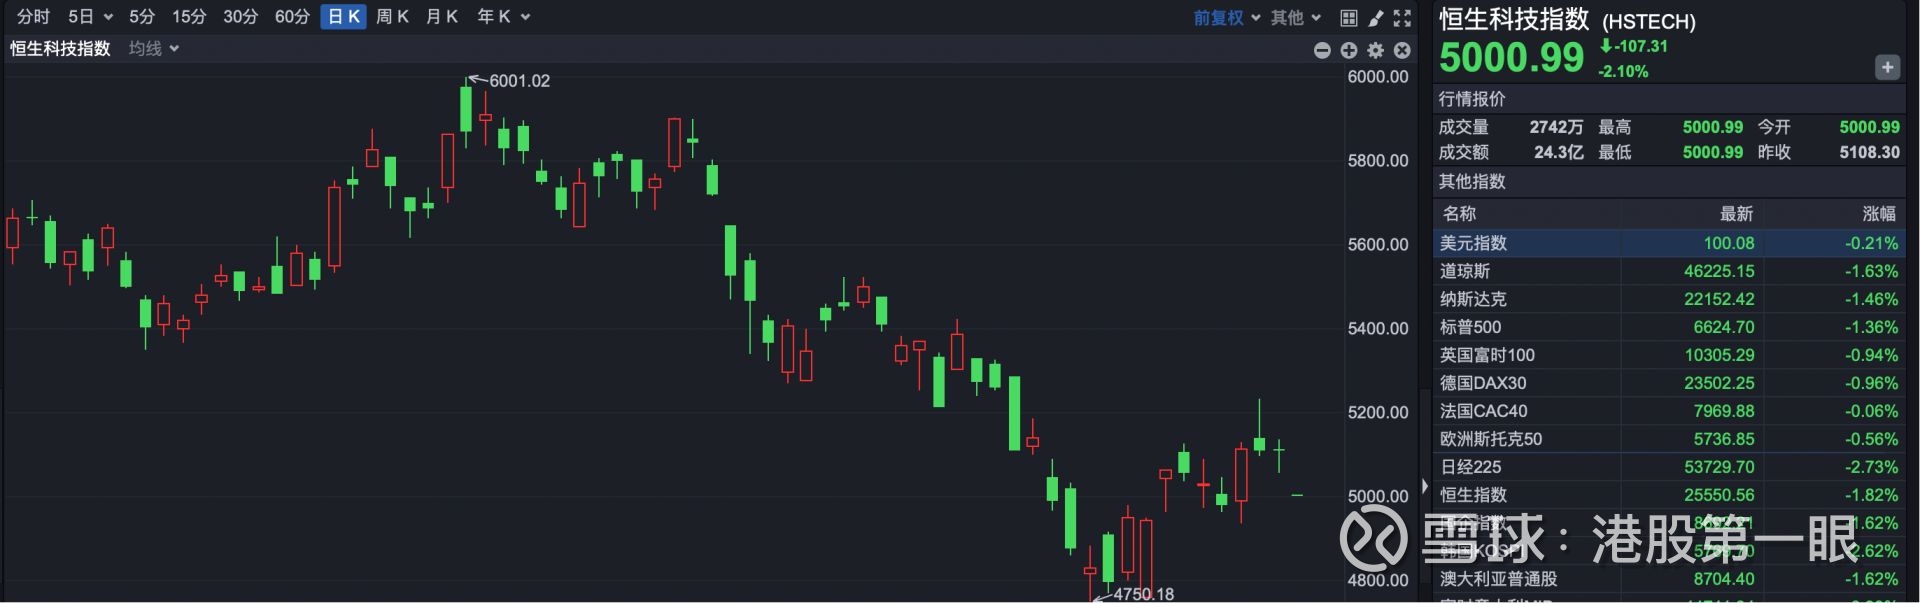Select the 美元指数 row
Screen dimensions: 1920x603
(x=1669, y=243)
